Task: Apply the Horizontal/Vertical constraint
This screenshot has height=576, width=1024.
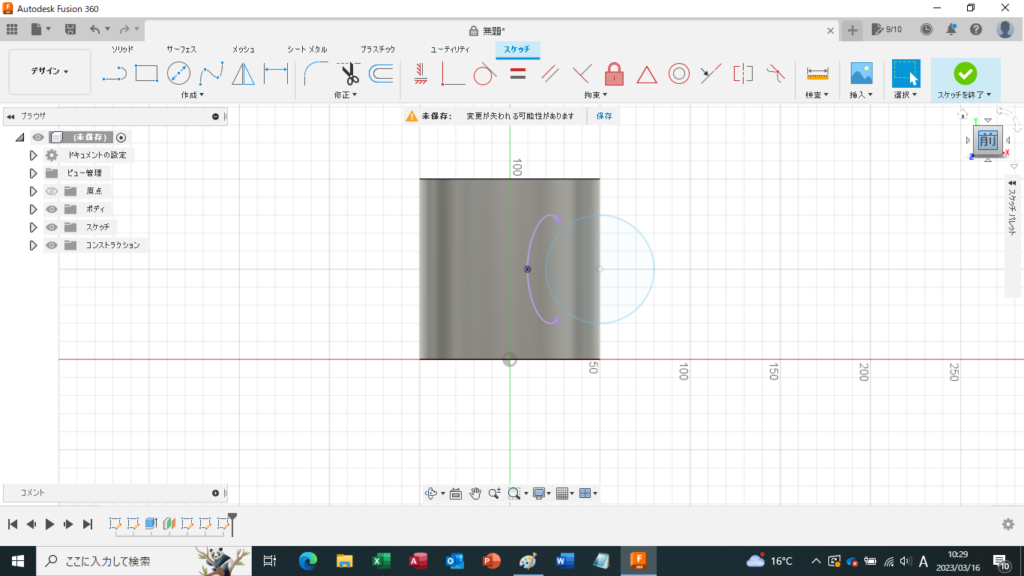Action: click(421, 73)
